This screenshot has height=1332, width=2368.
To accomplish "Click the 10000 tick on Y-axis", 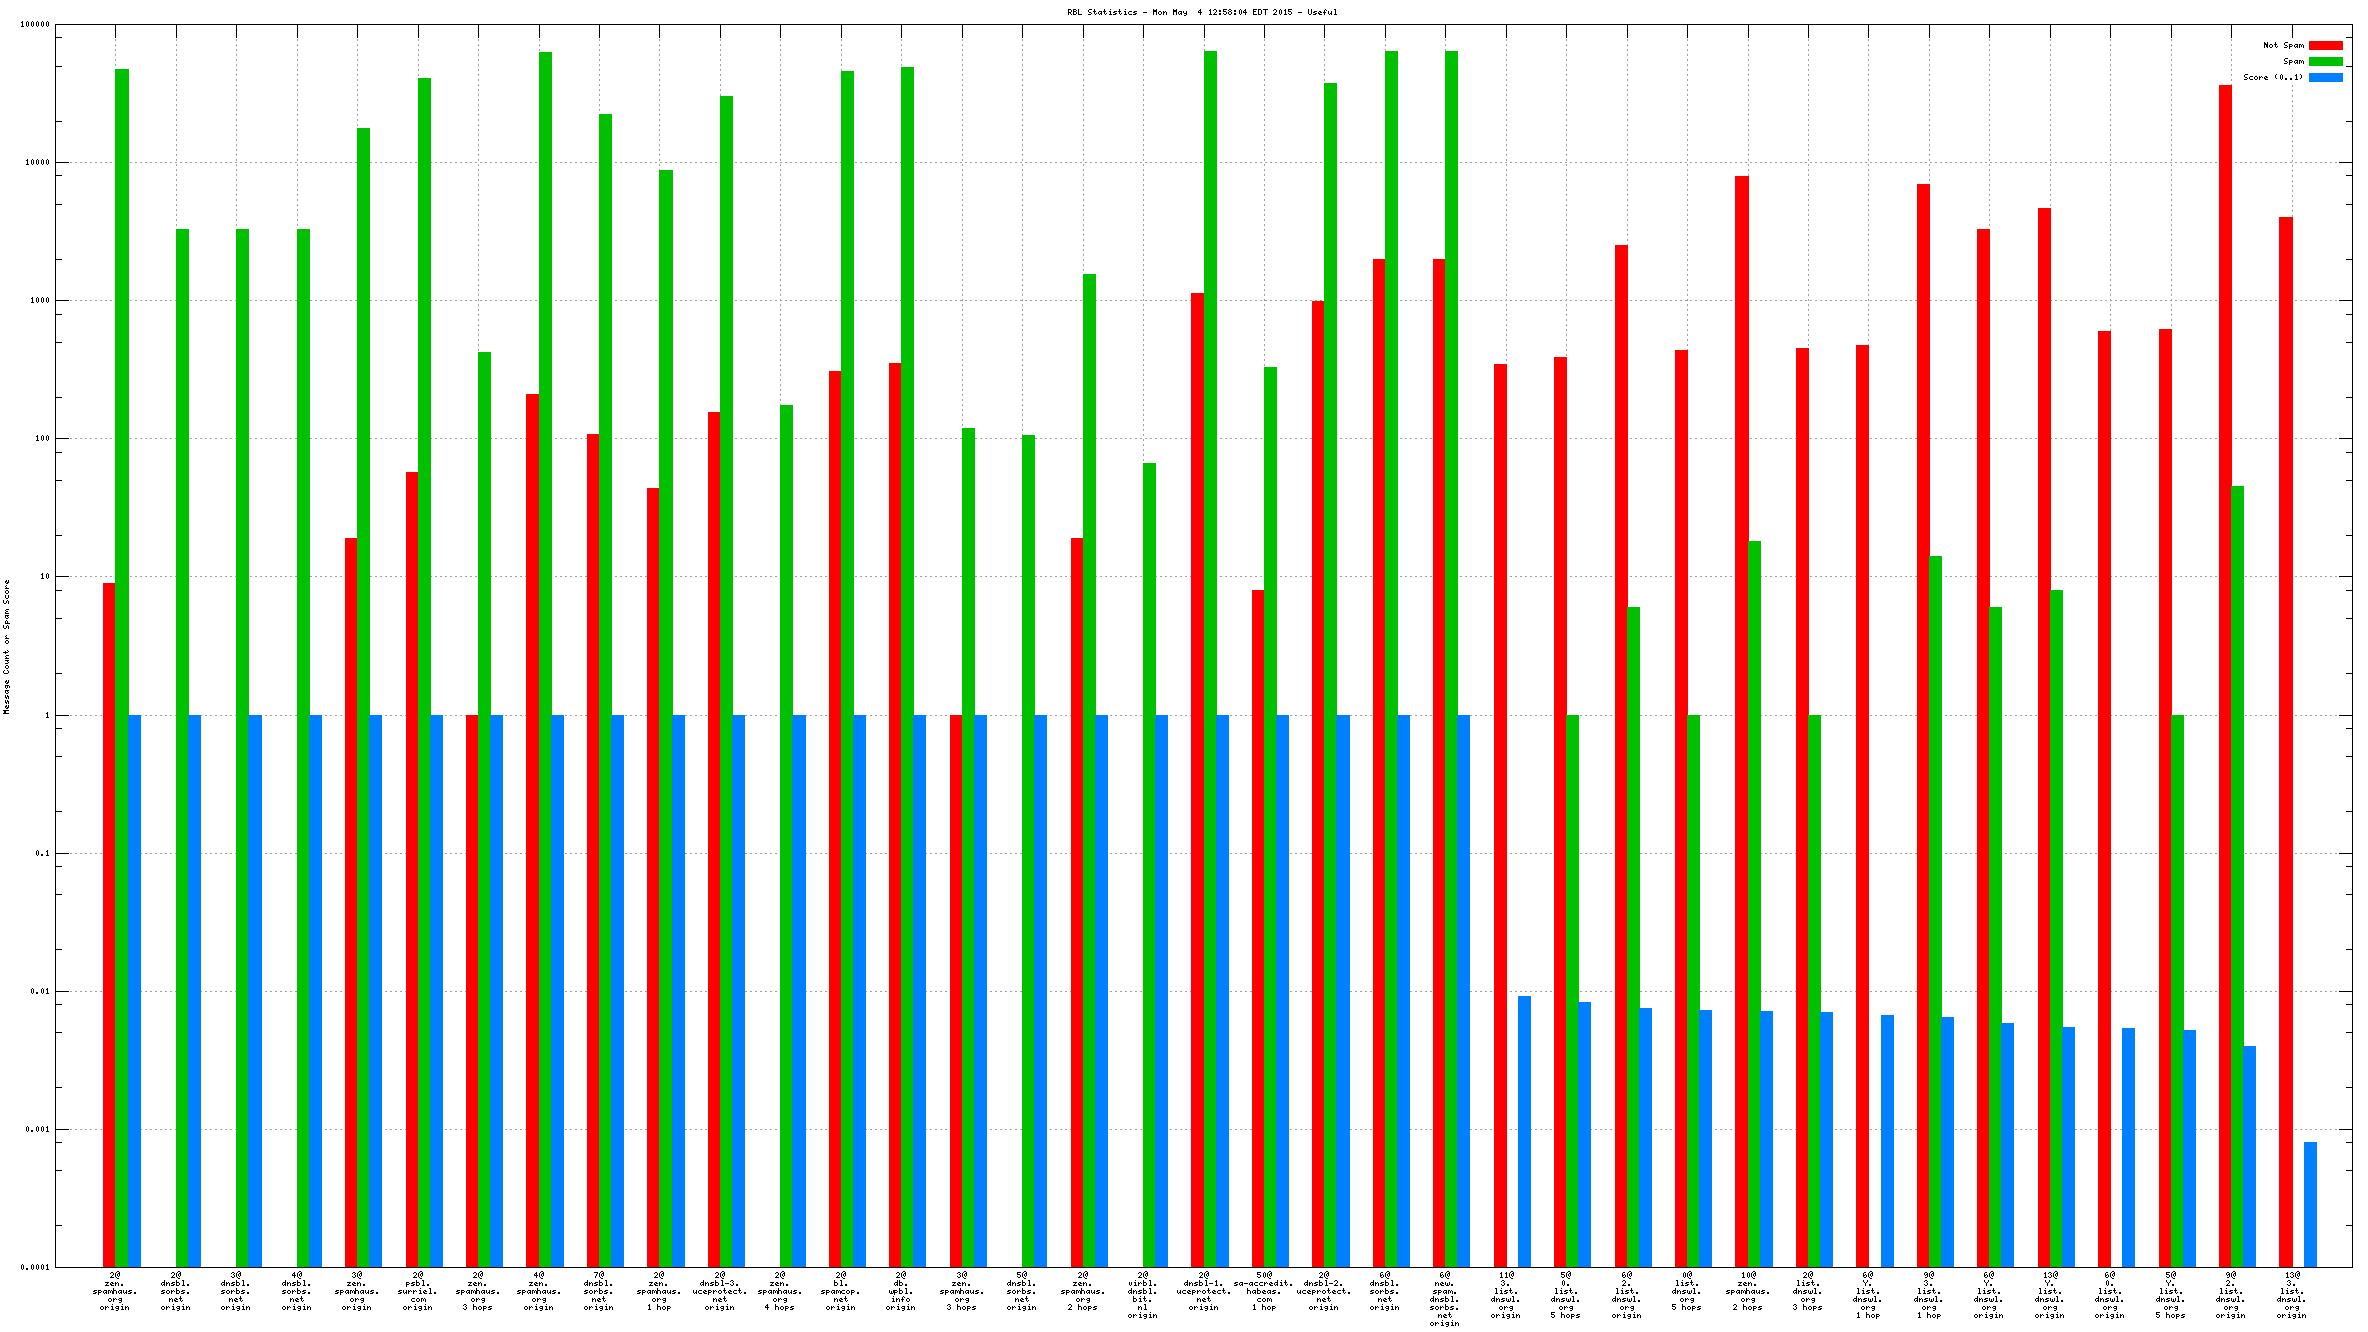I will (x=38, y=162).
